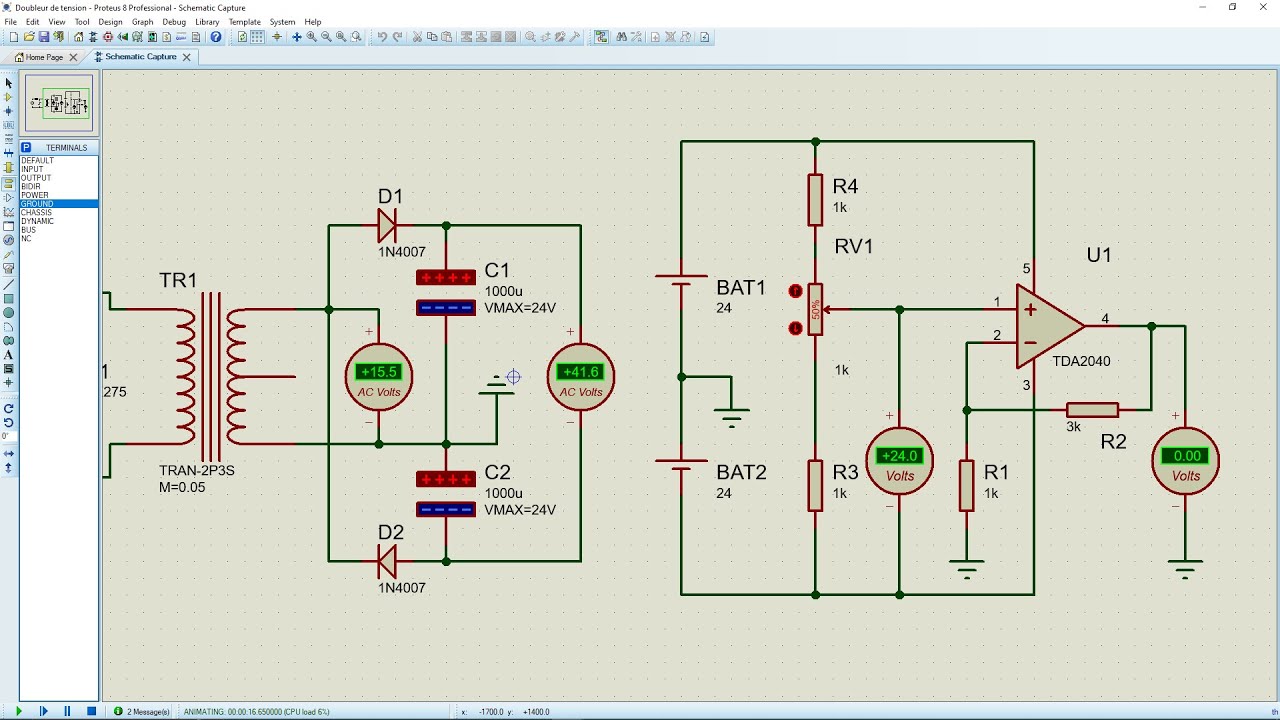Click the zoom in magnifier
The width and height of the screenshot is (1280, 720).
(311, 37)
